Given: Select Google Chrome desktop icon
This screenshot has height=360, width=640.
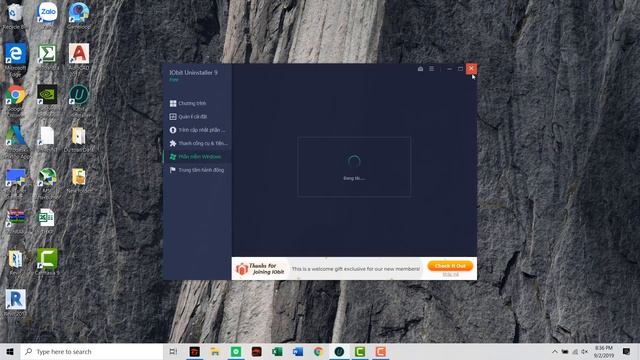Looking at the screenshot, I should (16, 100).
